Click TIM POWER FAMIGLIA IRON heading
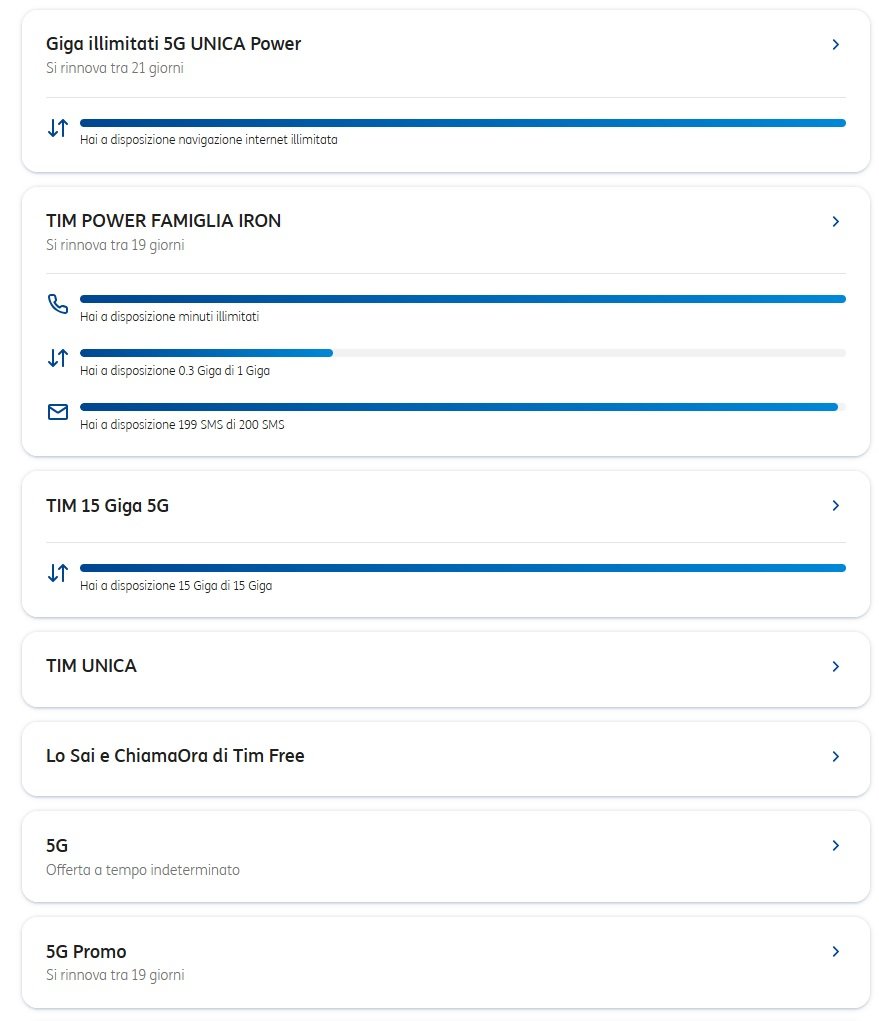The width and height of the screenshot is (879, 1021). coord(163,221)
